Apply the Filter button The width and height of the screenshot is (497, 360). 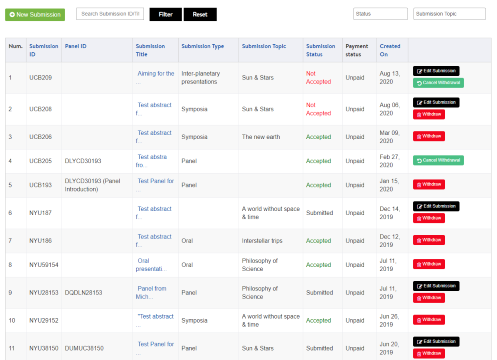(x=166, y=15)
